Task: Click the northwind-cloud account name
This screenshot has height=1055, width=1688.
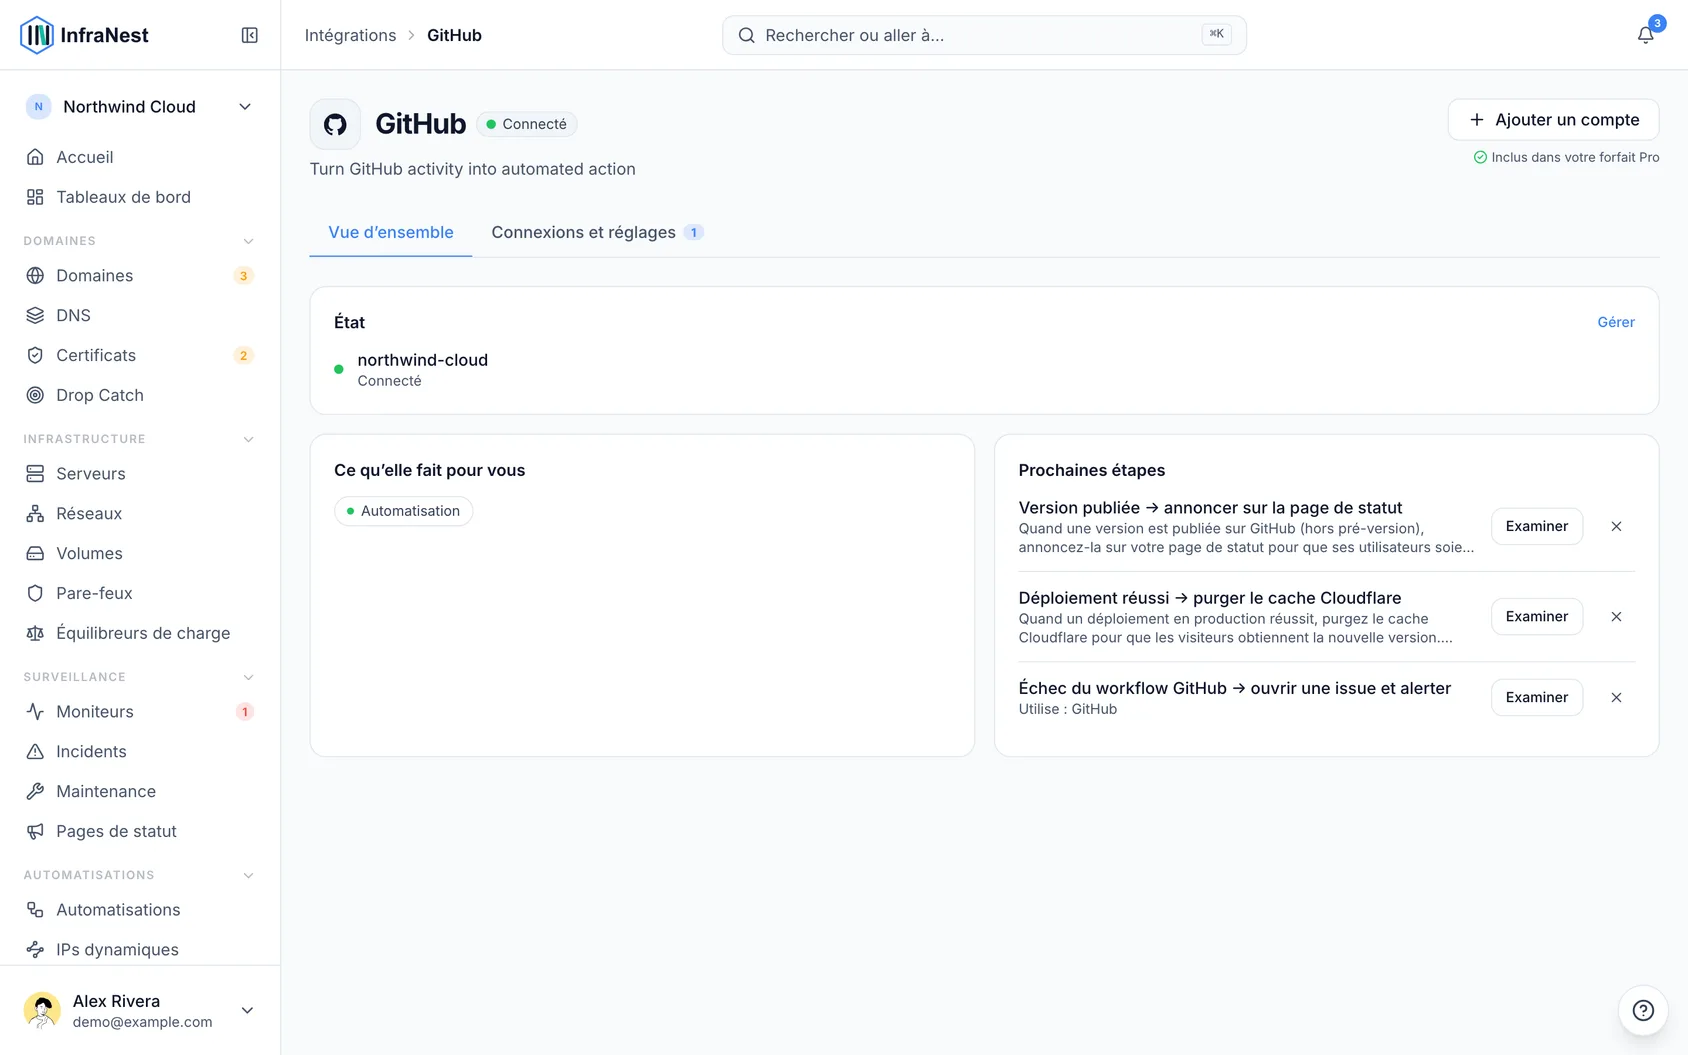Action: pos(423,360)
